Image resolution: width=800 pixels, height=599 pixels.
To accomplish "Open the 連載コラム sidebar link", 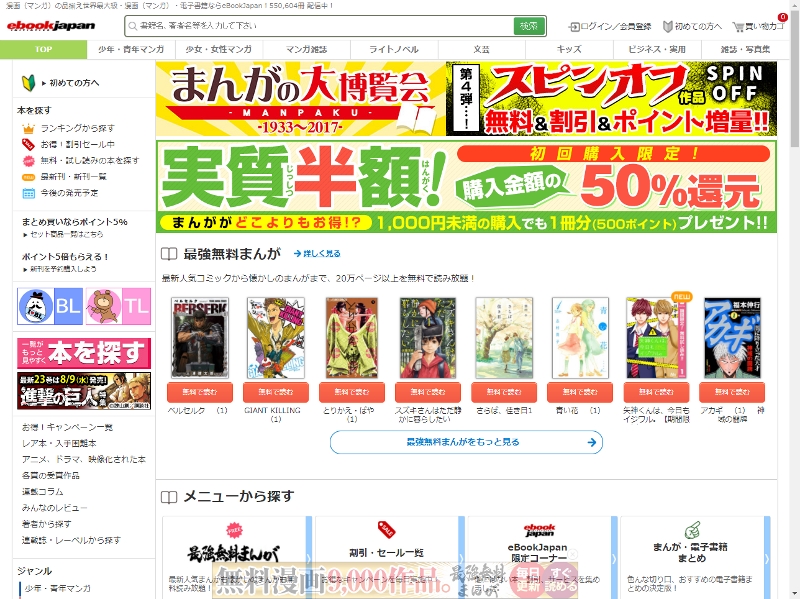I will point(42,492).
